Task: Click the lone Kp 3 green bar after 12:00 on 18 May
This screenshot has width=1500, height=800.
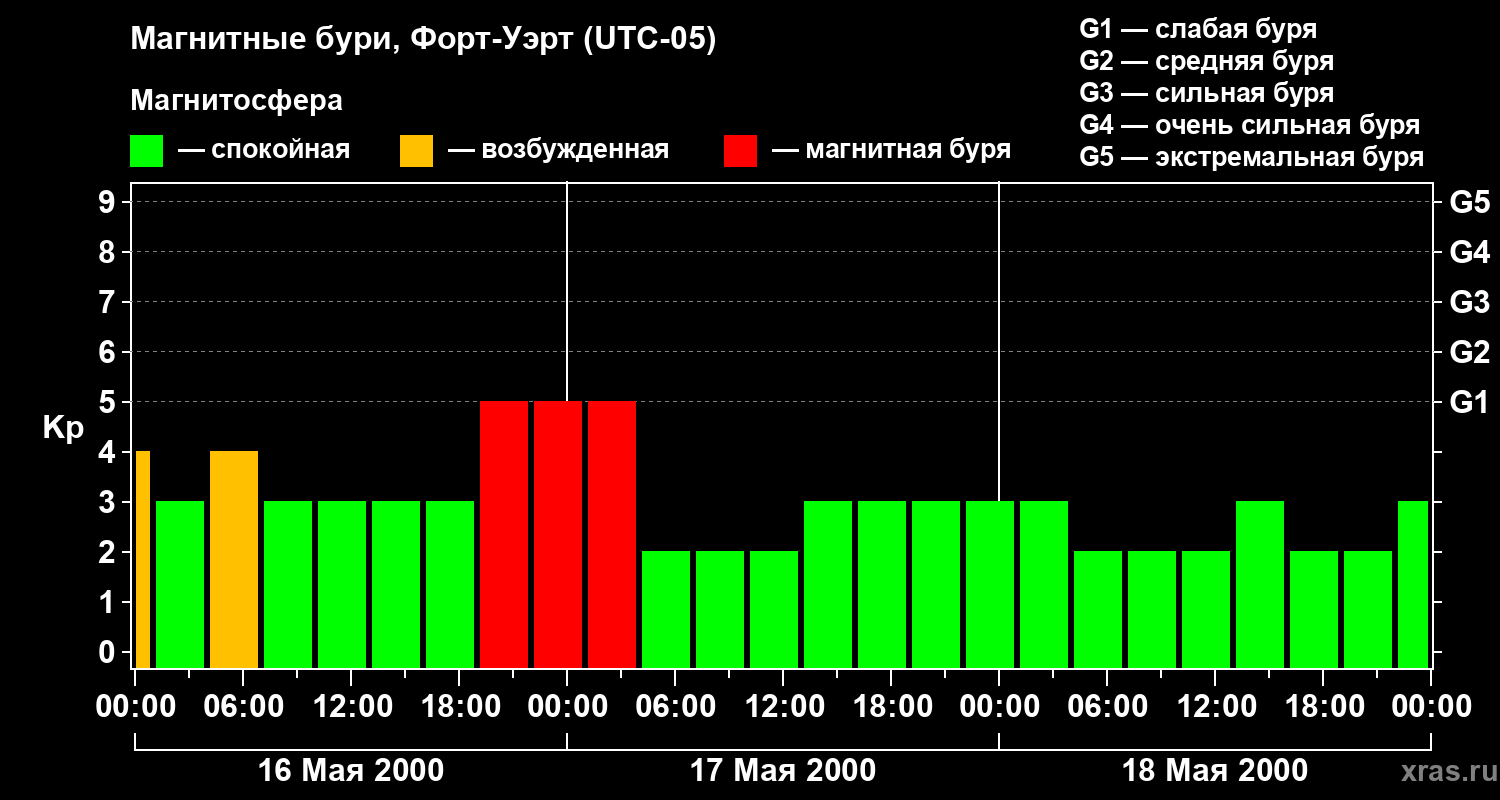Action: coord(1260,584)
